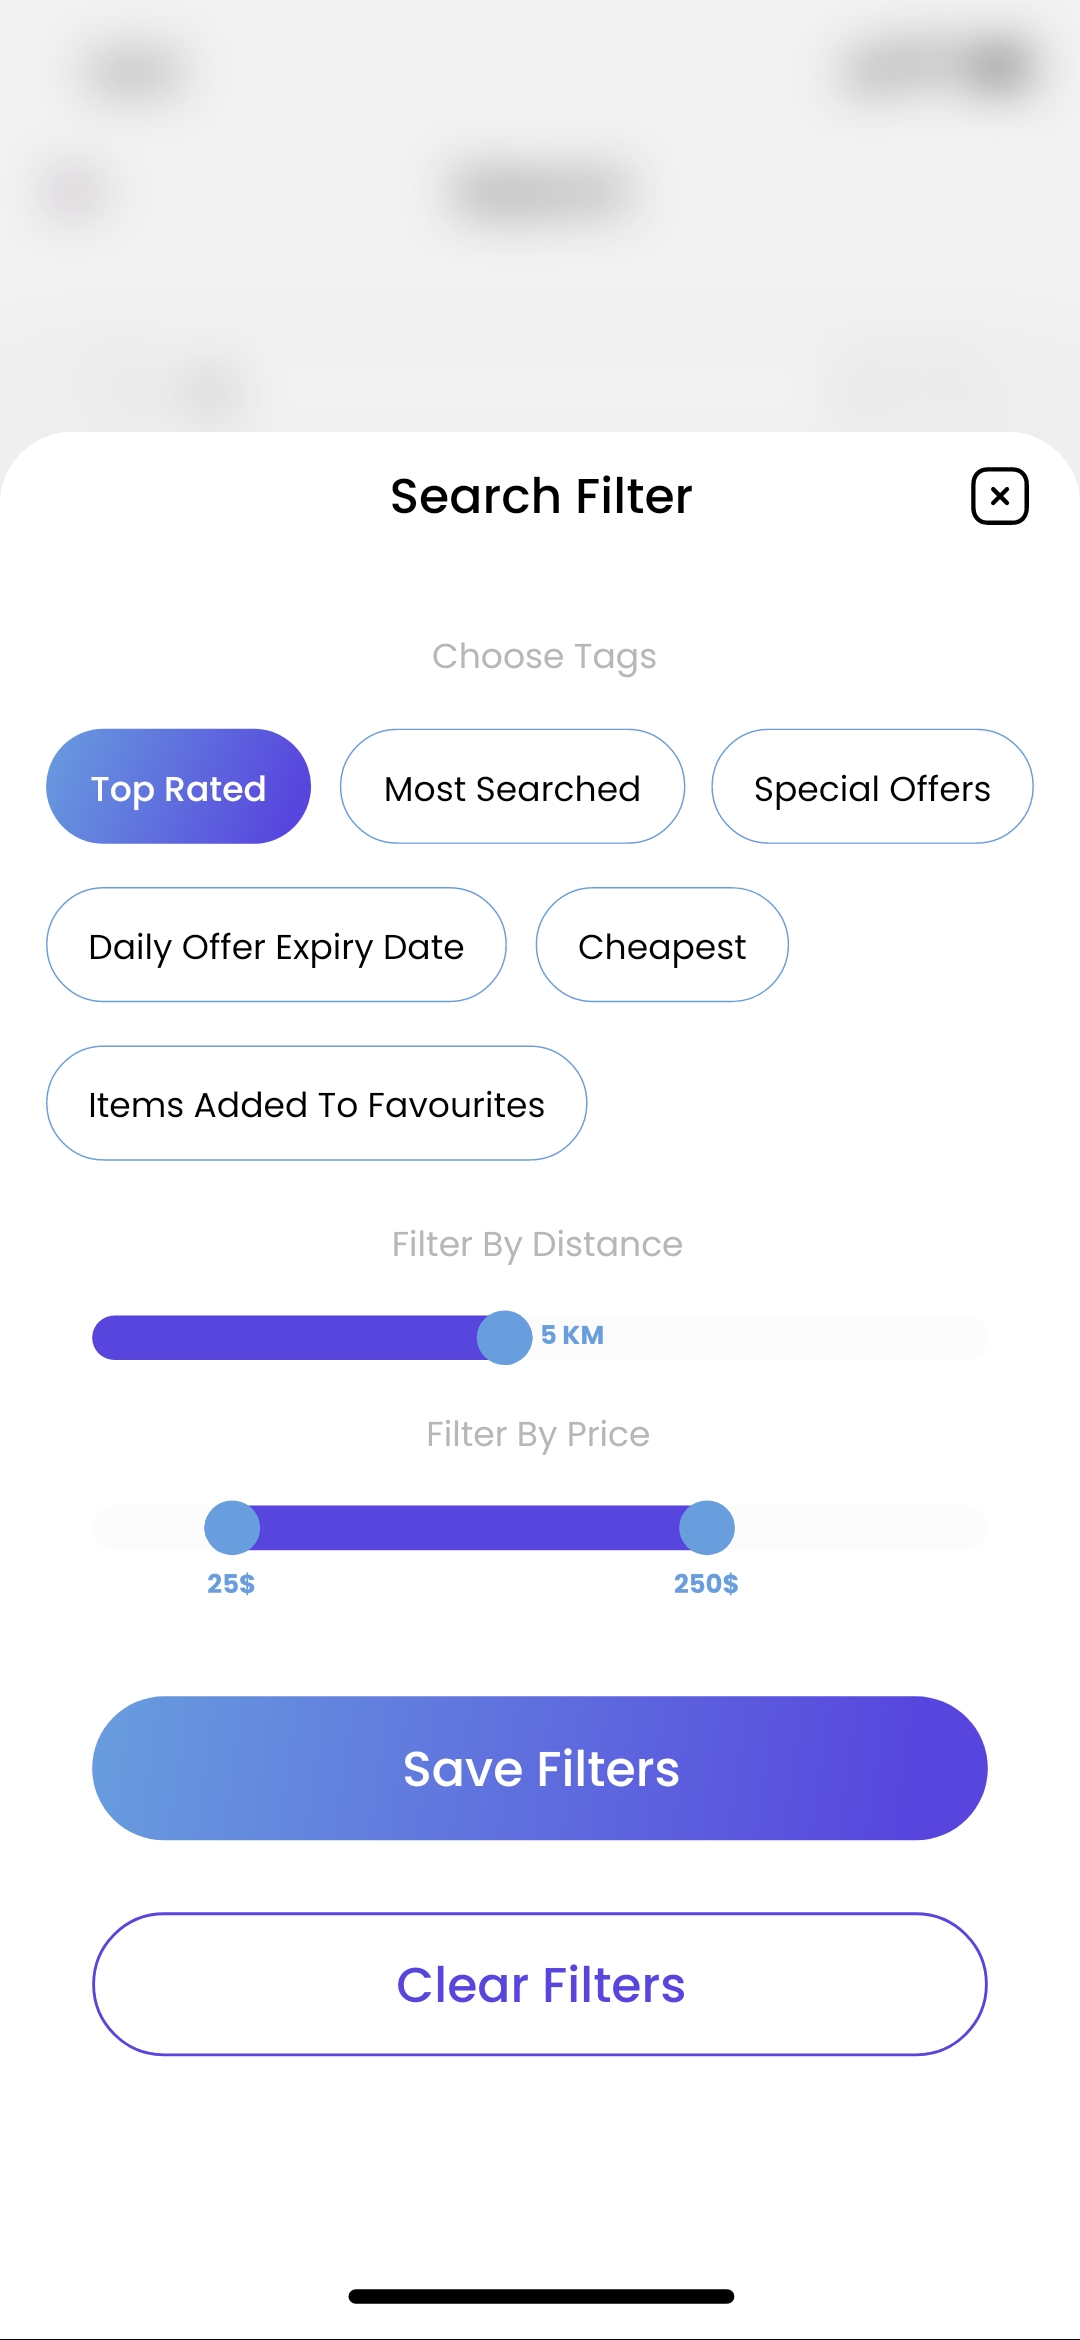The image size is (1080, 2340).
Task: Close the Search Filter sheet
Action: click(x=999, y=496)
